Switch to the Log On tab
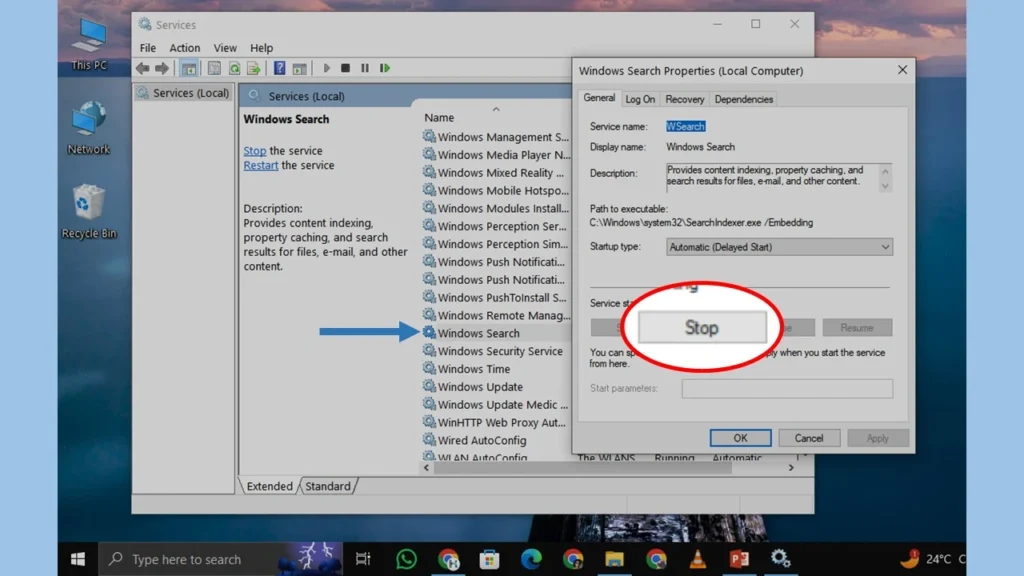This screenshot has width=1024, height=576. point(640,99)
